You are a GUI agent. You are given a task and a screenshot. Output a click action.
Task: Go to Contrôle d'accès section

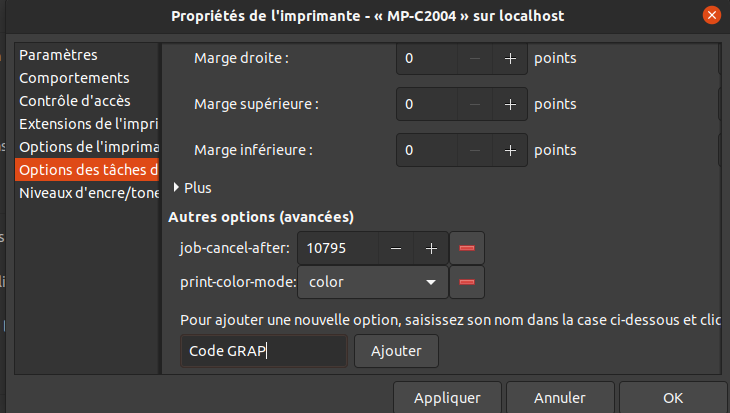(74, 101)
